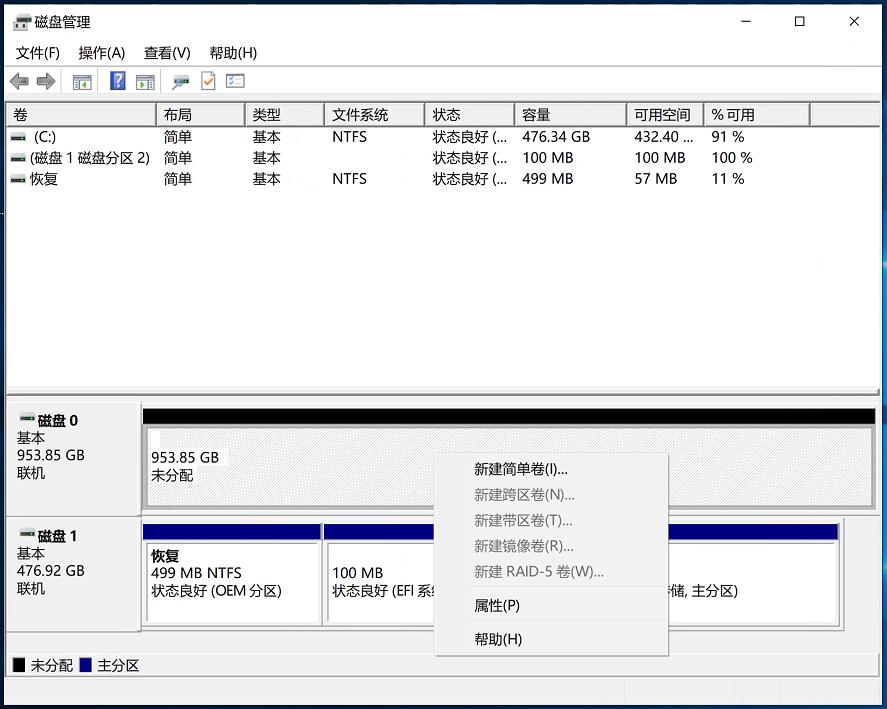This screenshot has width=887, height=709.
Task: Click 帮助(H) in the context menu
Action: click(497, 639)
